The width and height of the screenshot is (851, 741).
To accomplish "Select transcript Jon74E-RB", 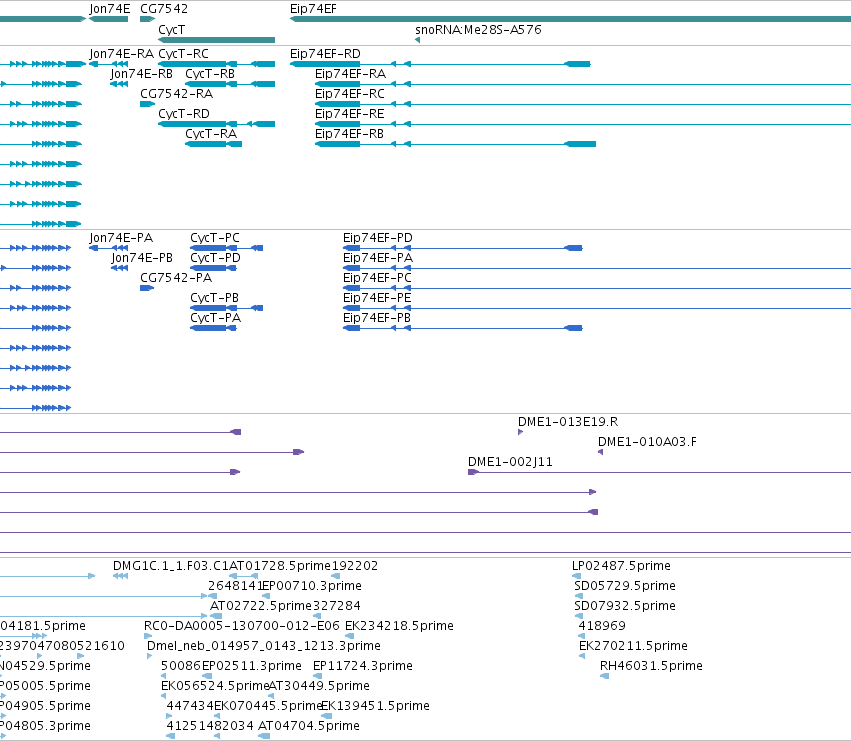I will (x=142, y=74).
